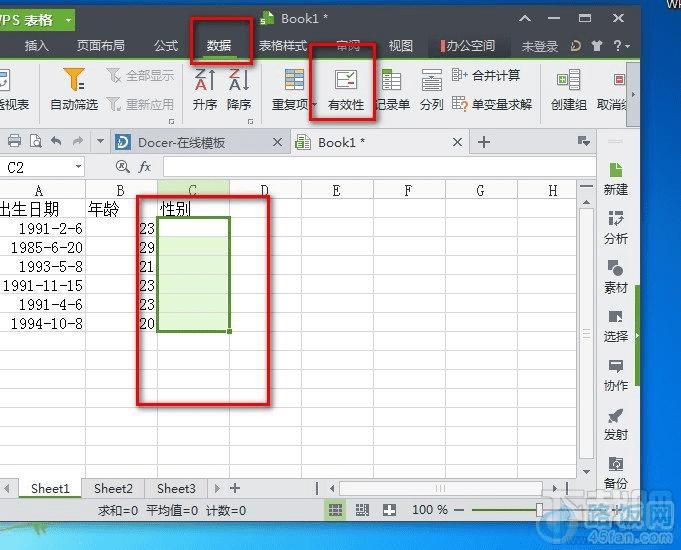Sort descending with 降序 icon
Viewport: 681px width, 550px height.
click(239, 80)
